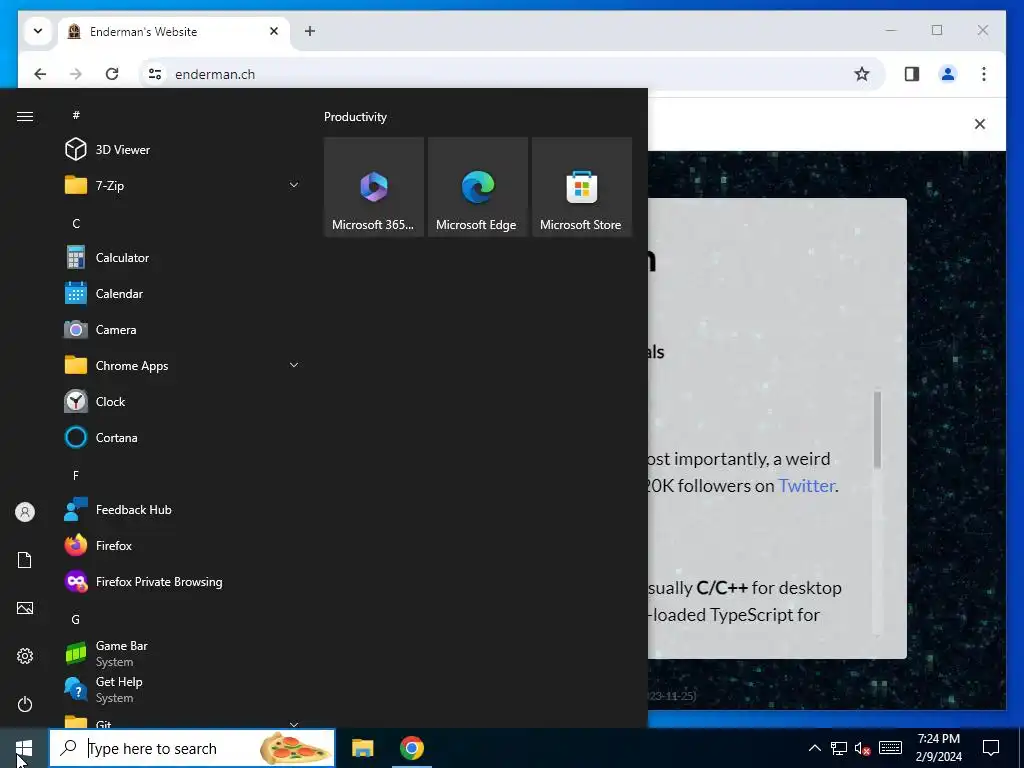Image resolution: width=1024 pixels, height=768 pixels.
Task: Open the network status tray icon
Action: click(x=839, y=748)
